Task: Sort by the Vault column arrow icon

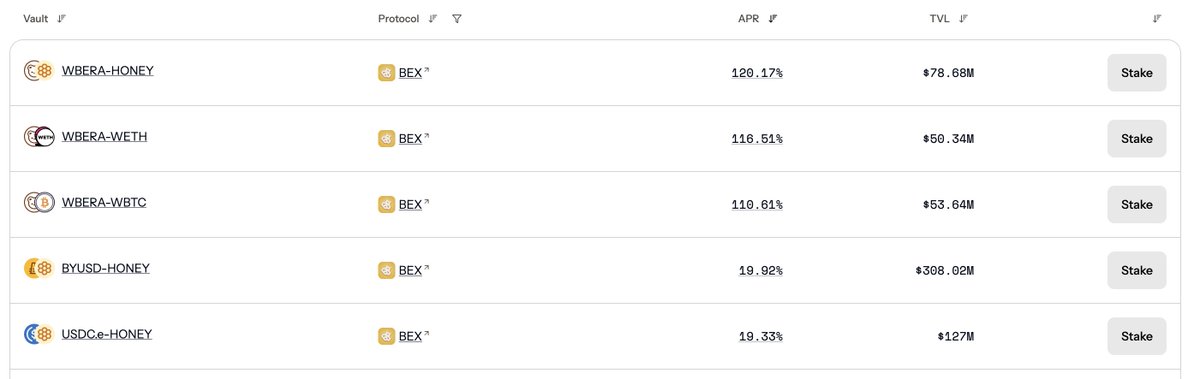Action: (62, 19)
